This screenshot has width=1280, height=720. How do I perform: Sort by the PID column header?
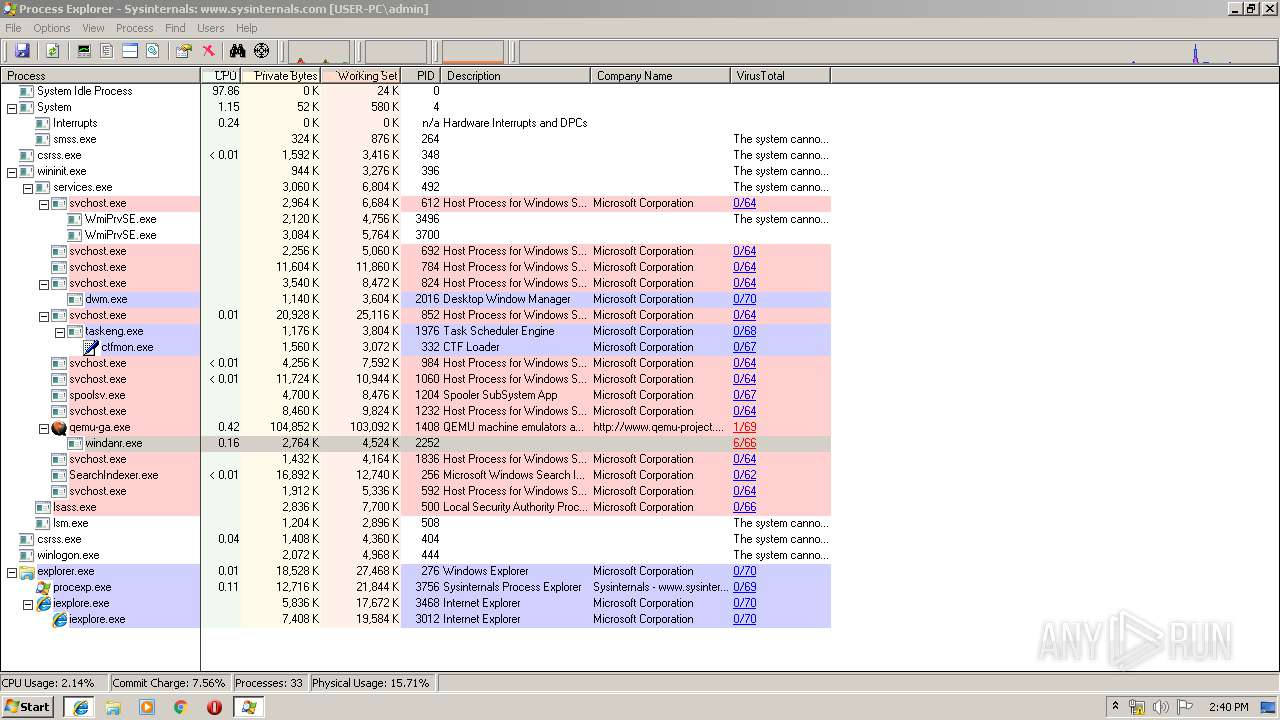[421, 75]
